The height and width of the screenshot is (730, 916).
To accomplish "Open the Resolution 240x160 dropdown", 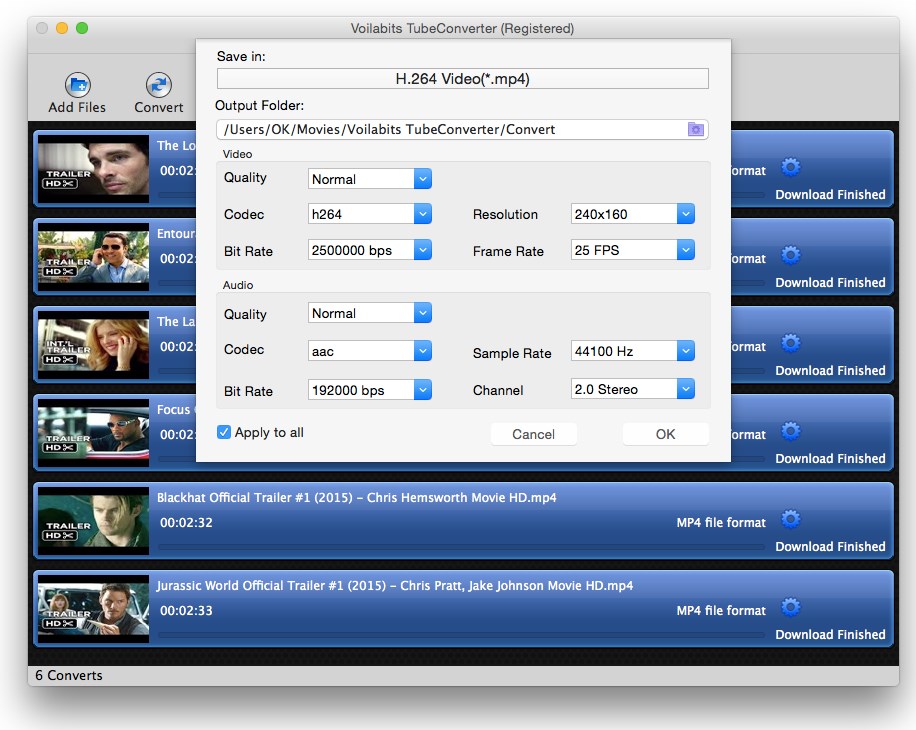I will click(x=633, y=214).
